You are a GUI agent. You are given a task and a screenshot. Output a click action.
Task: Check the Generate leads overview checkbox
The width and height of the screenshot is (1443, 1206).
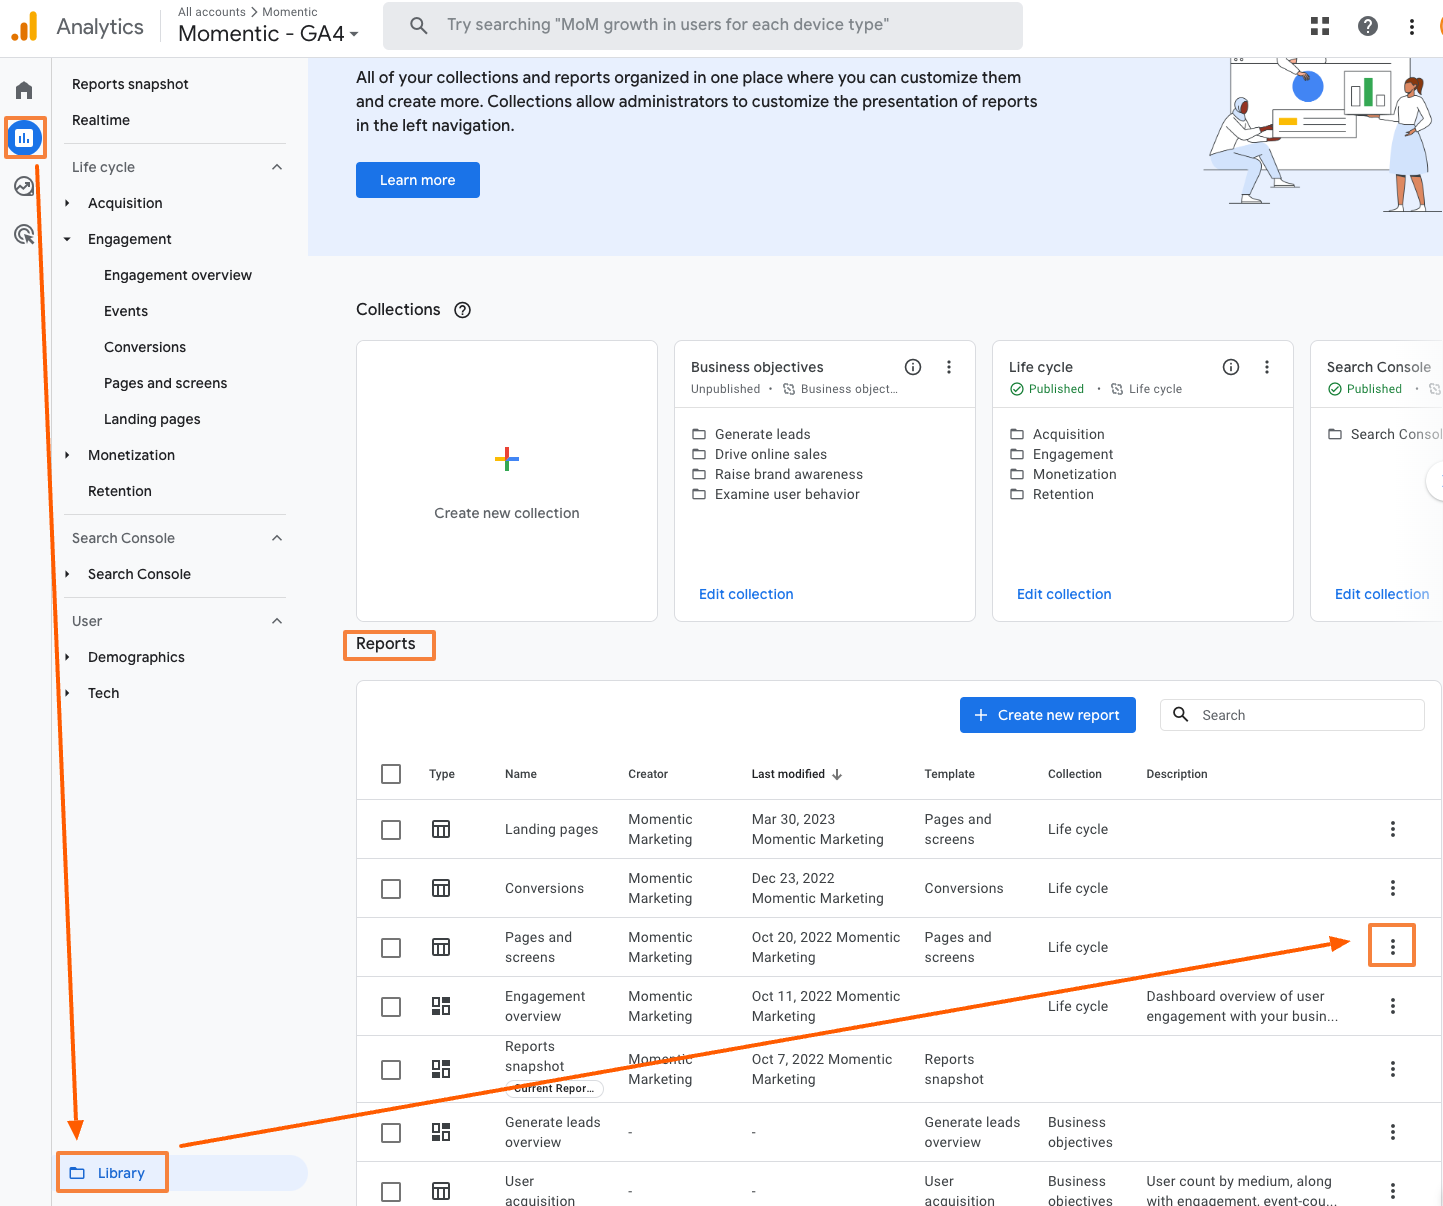click(x=391, y=1133)
